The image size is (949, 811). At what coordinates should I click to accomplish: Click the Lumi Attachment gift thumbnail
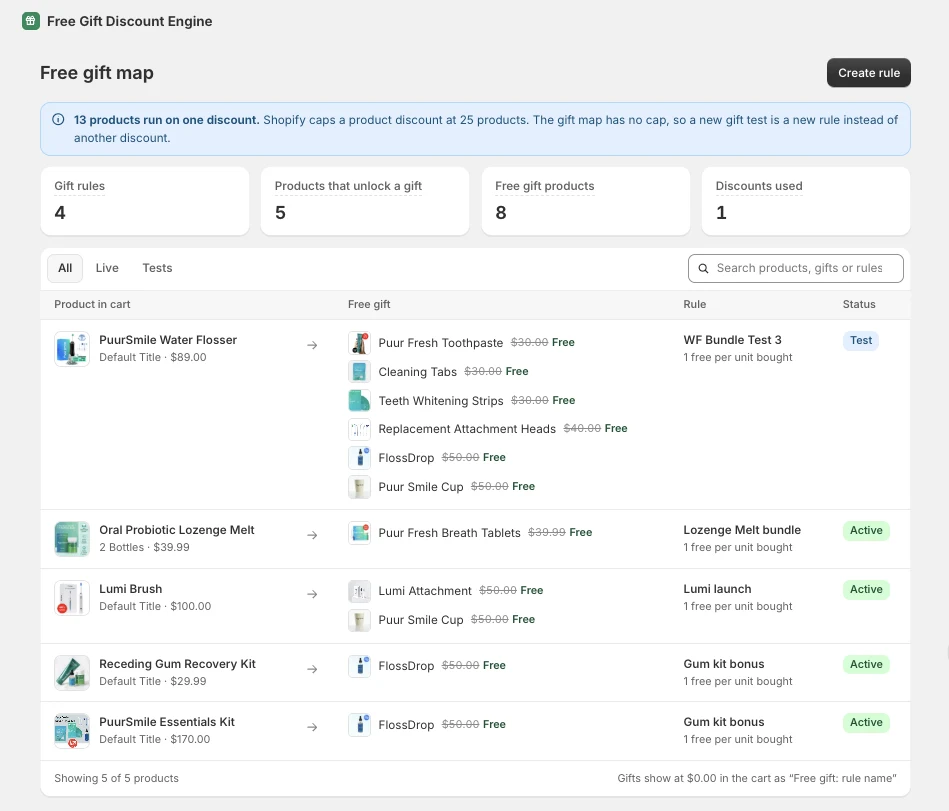360,591
